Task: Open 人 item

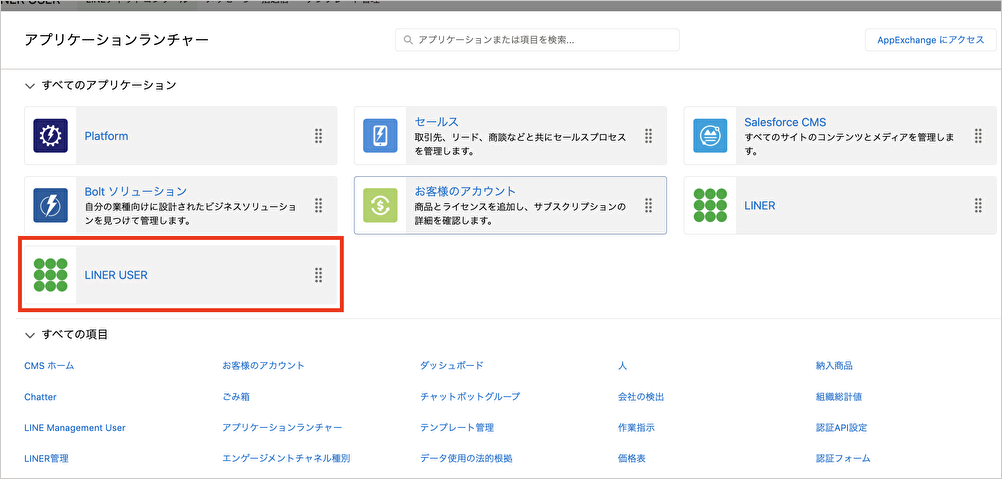Action: (x=622, y=366)
